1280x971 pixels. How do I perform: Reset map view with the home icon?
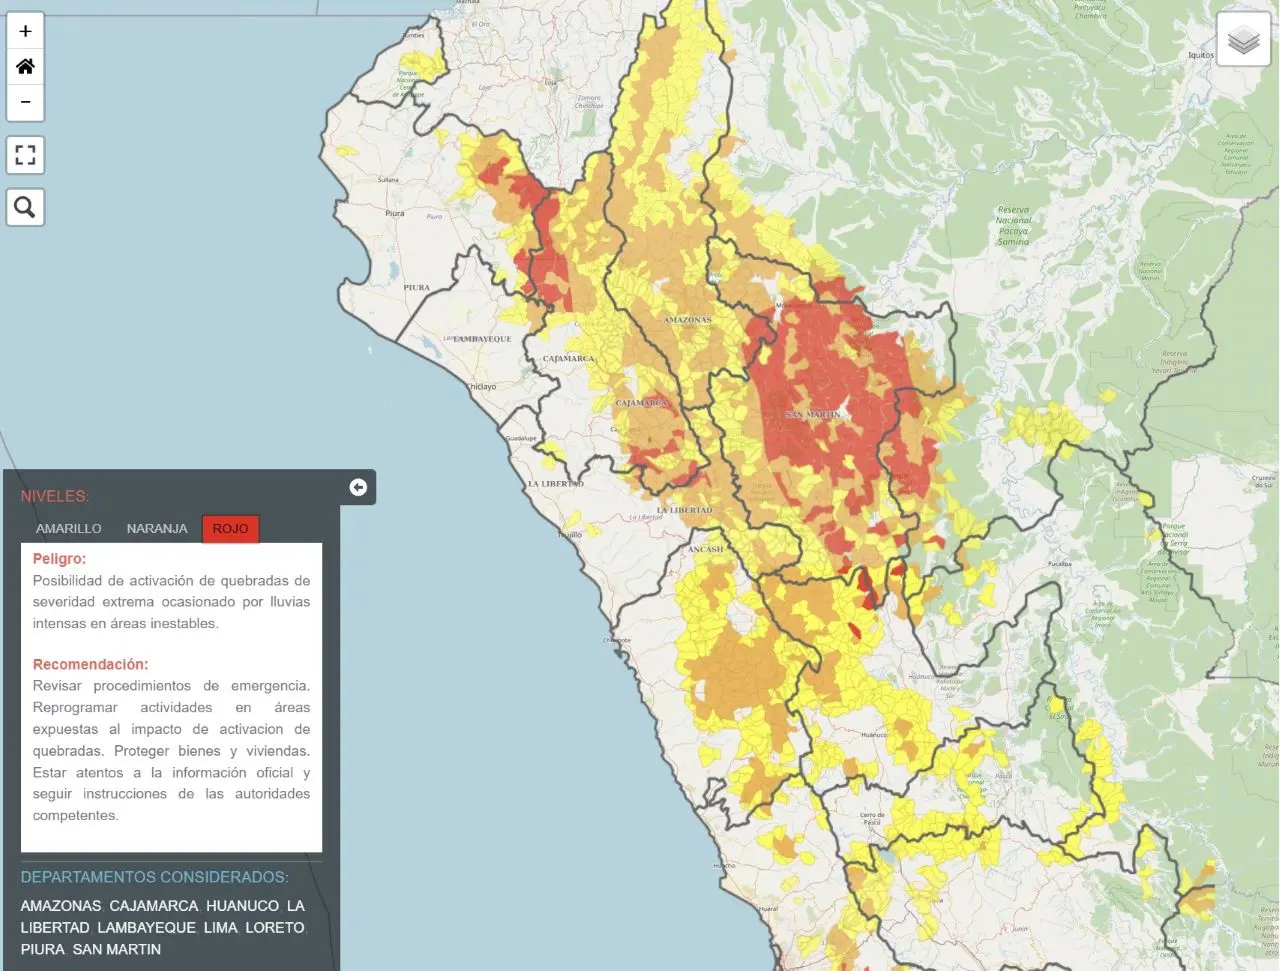click(x=24, y=65)
